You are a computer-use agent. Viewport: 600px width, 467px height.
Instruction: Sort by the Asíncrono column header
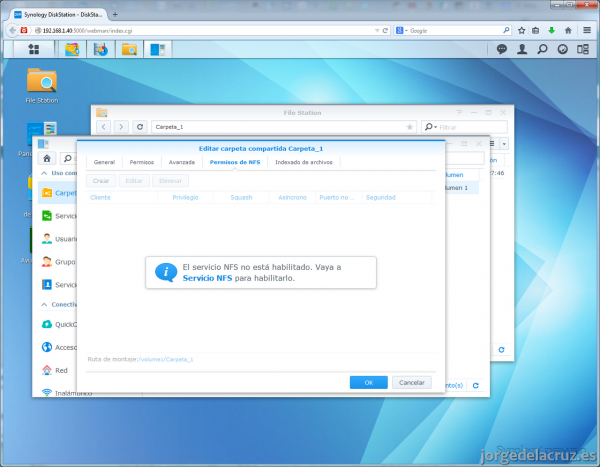(292, 197)
